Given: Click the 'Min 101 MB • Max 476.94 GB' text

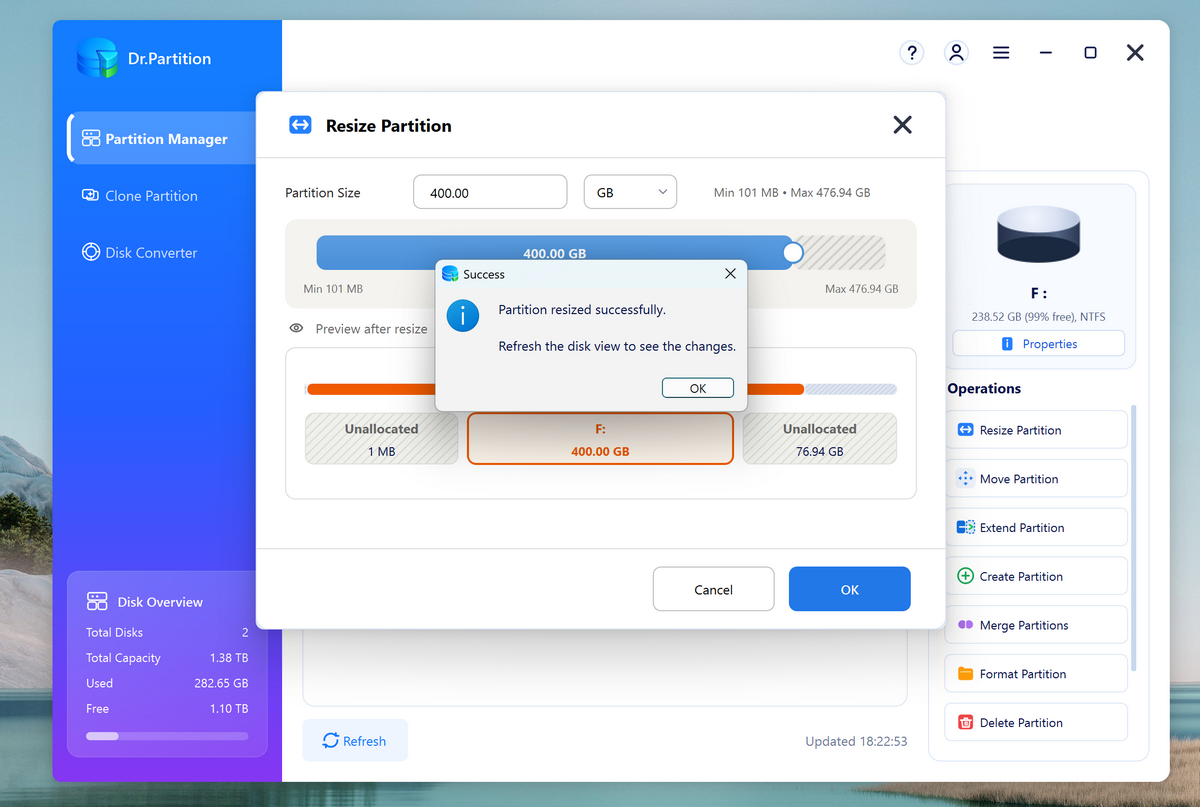Looking at the screenshot, I should [x=792, y=192].
